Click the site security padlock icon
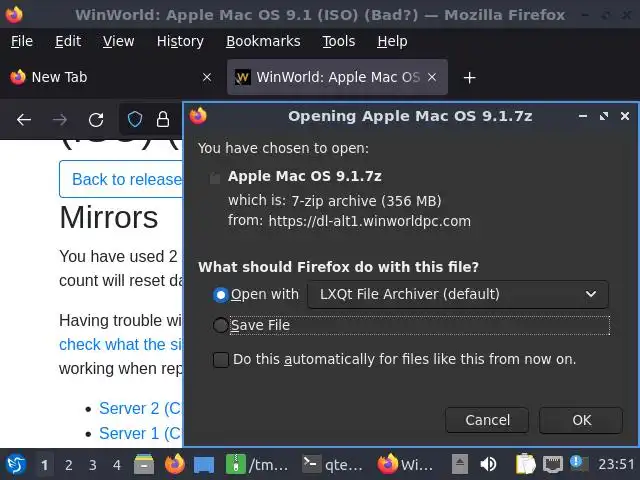Viewport: 640px width, 480px height. (x=163, y=120)
